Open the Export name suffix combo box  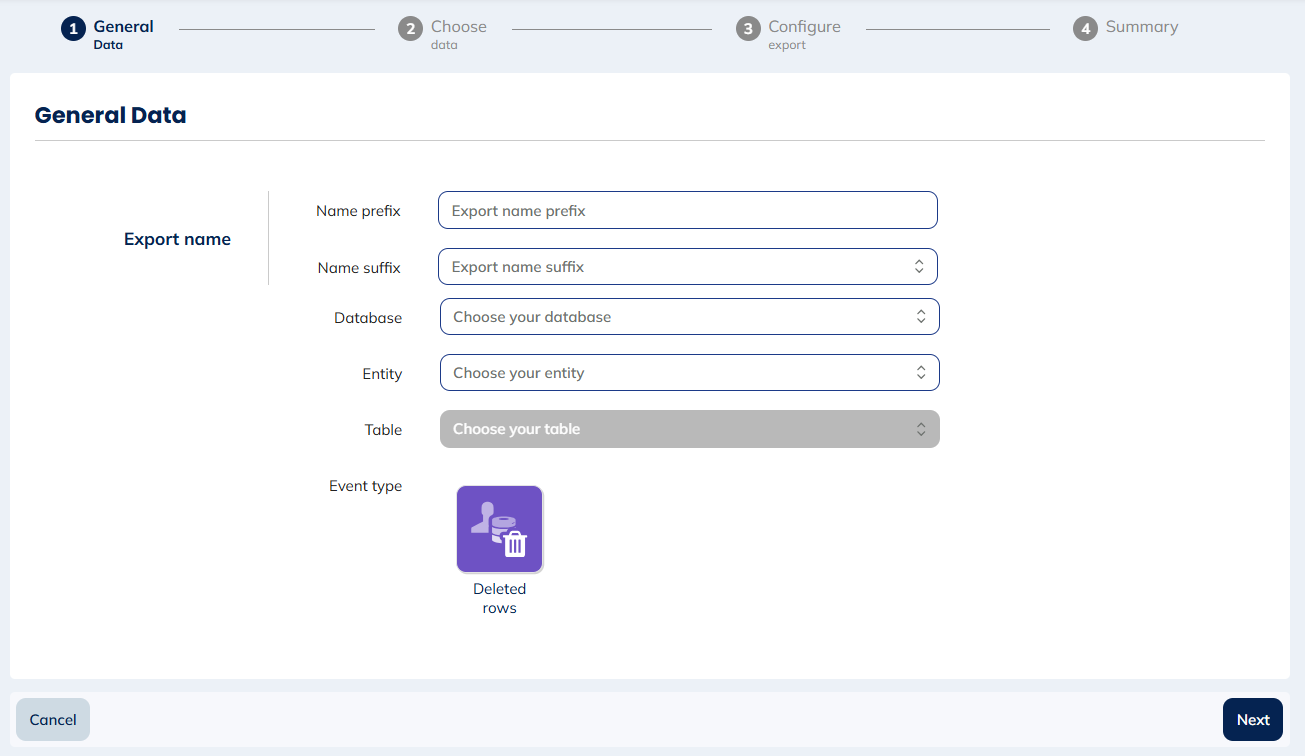coord(670,267)
